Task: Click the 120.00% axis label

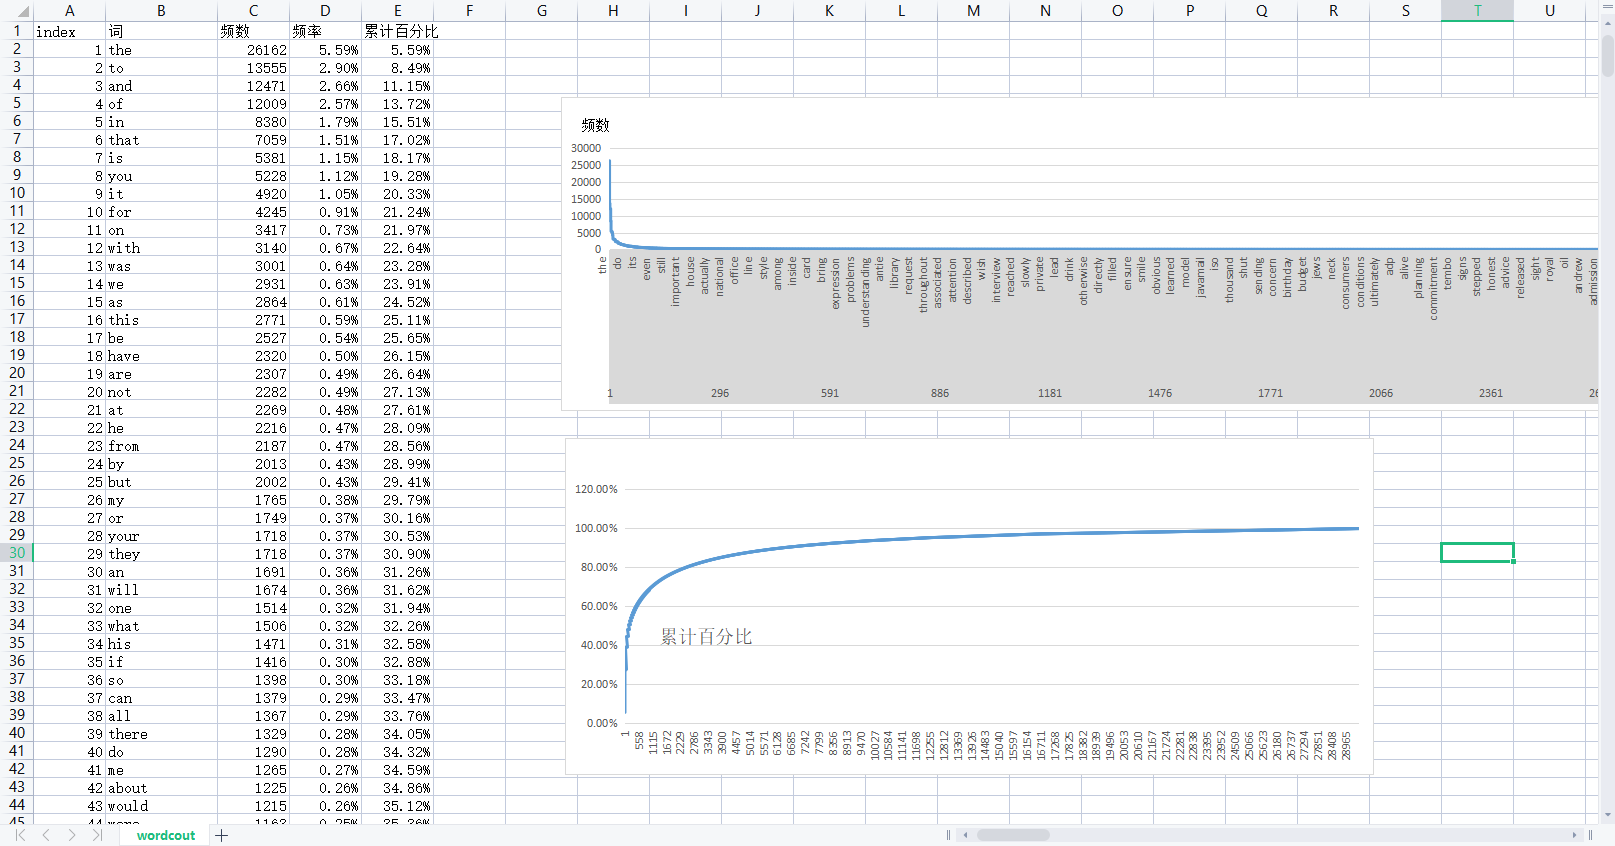Action: (596, 489)
